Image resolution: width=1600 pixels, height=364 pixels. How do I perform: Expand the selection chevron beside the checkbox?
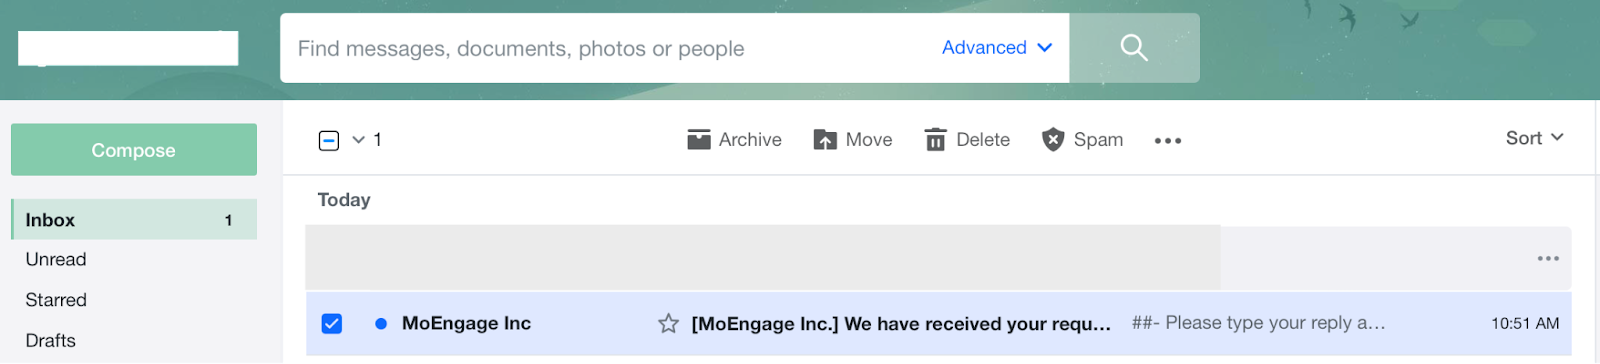click(x=358, y=140)
